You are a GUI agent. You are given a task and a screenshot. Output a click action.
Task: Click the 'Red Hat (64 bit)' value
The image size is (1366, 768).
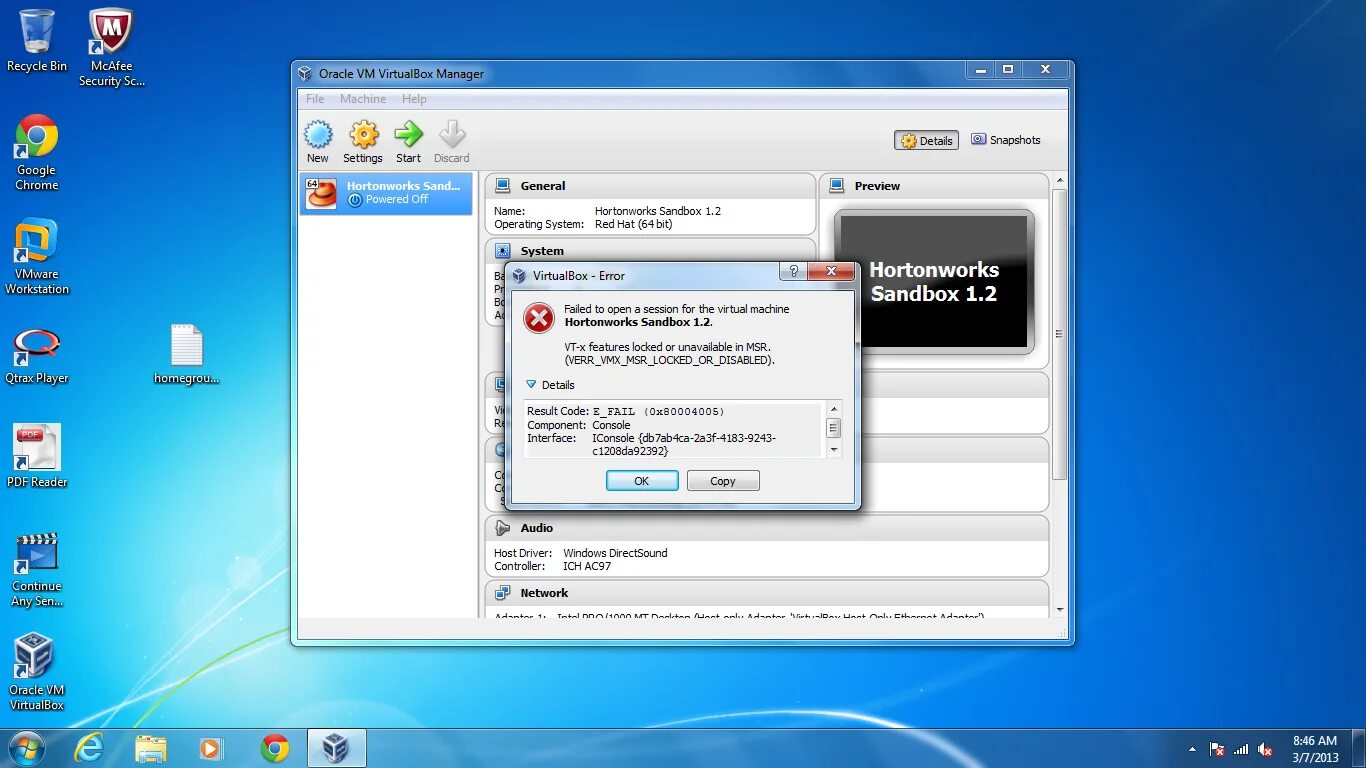pos(634,224)
